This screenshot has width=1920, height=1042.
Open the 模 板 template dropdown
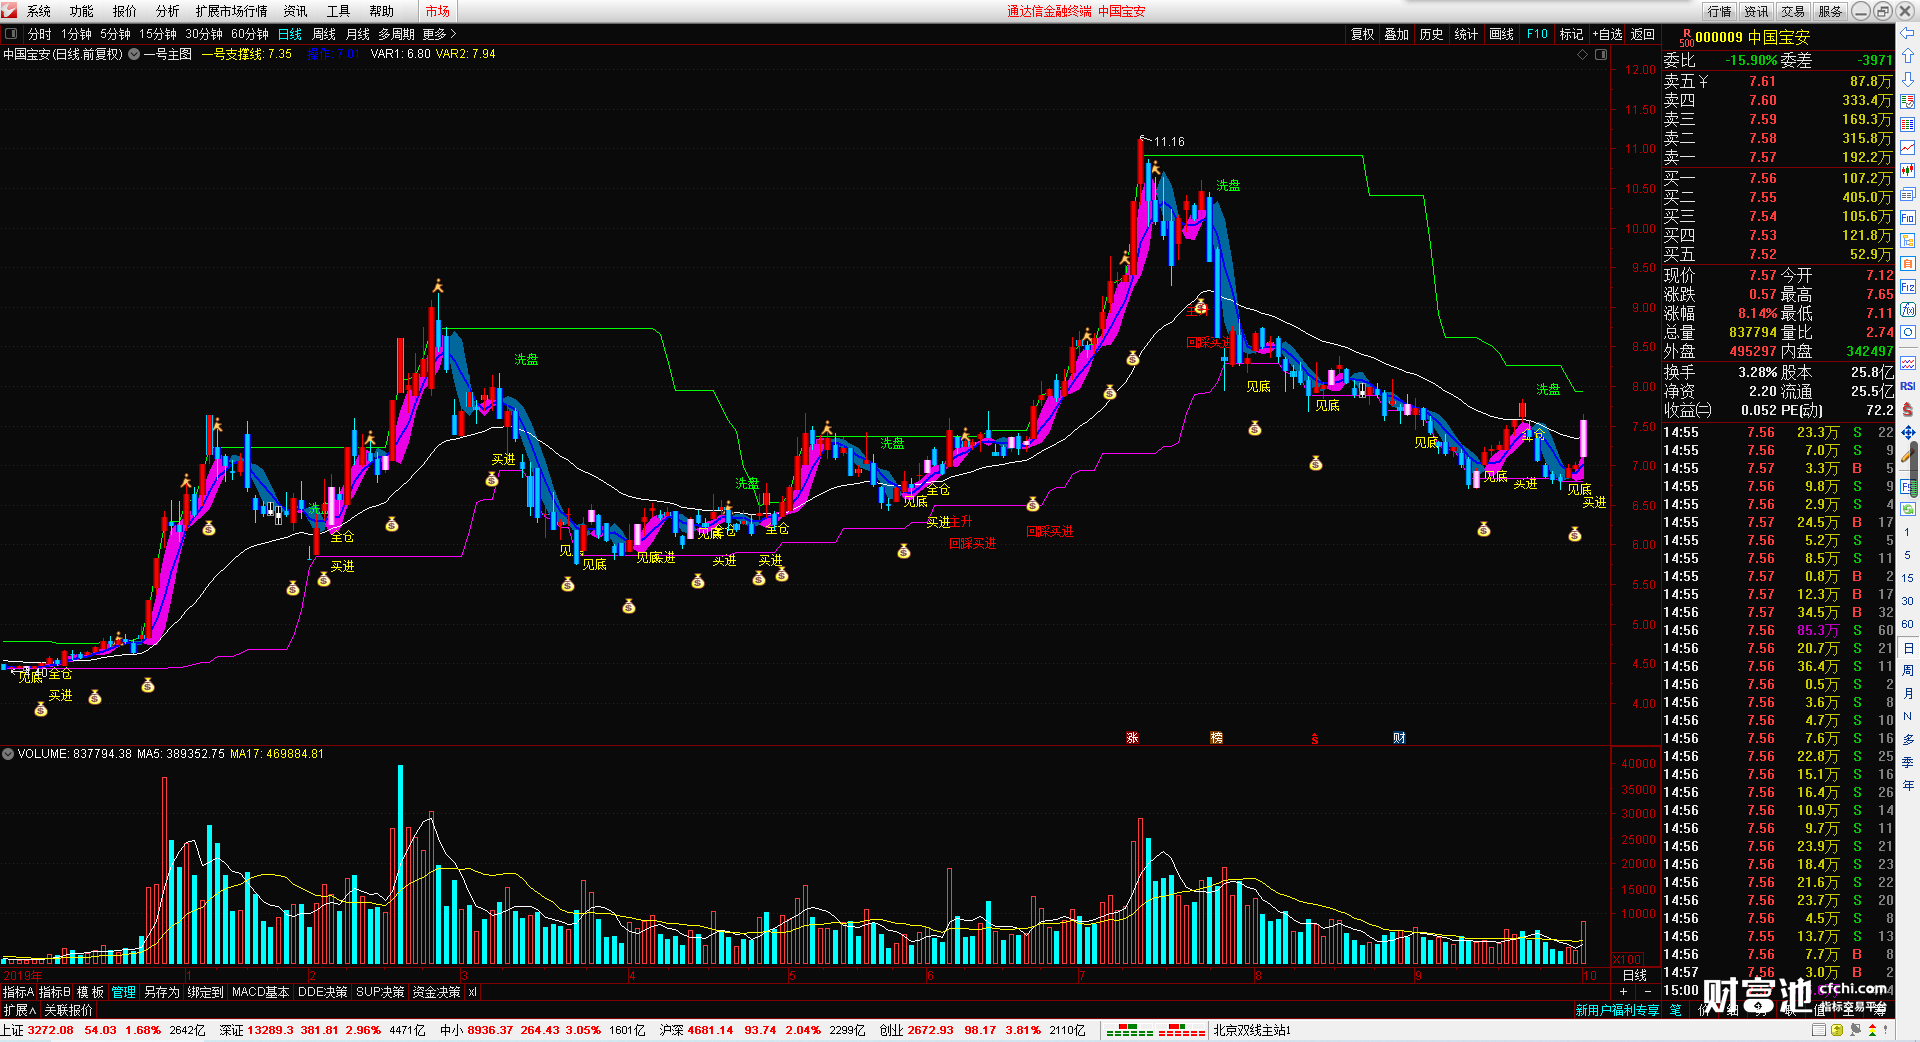(x=91, y=992)
